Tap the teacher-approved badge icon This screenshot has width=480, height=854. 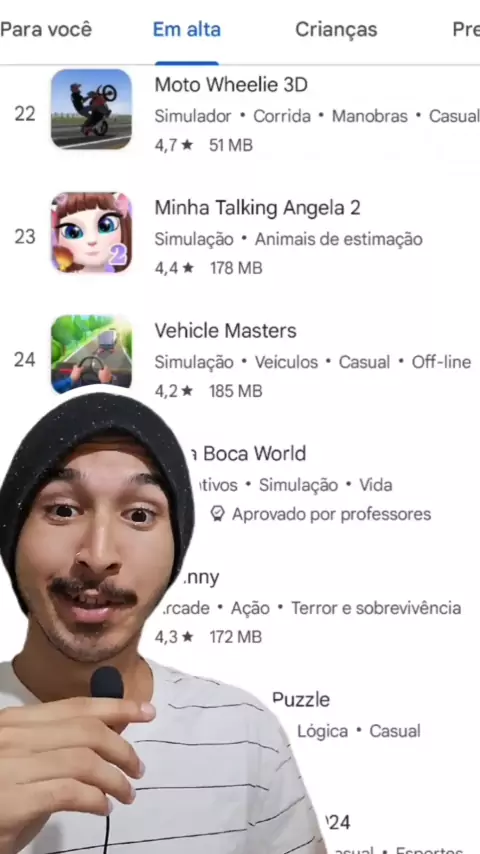pos(217,514)
